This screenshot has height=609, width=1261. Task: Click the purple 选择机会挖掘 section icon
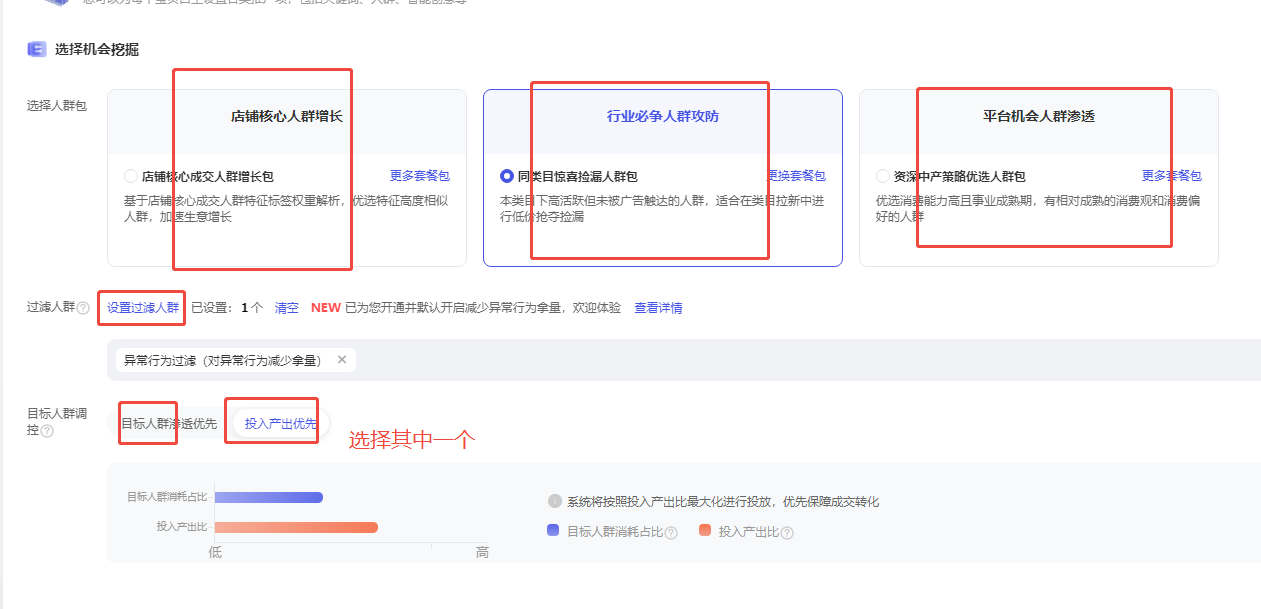point(37,49)
